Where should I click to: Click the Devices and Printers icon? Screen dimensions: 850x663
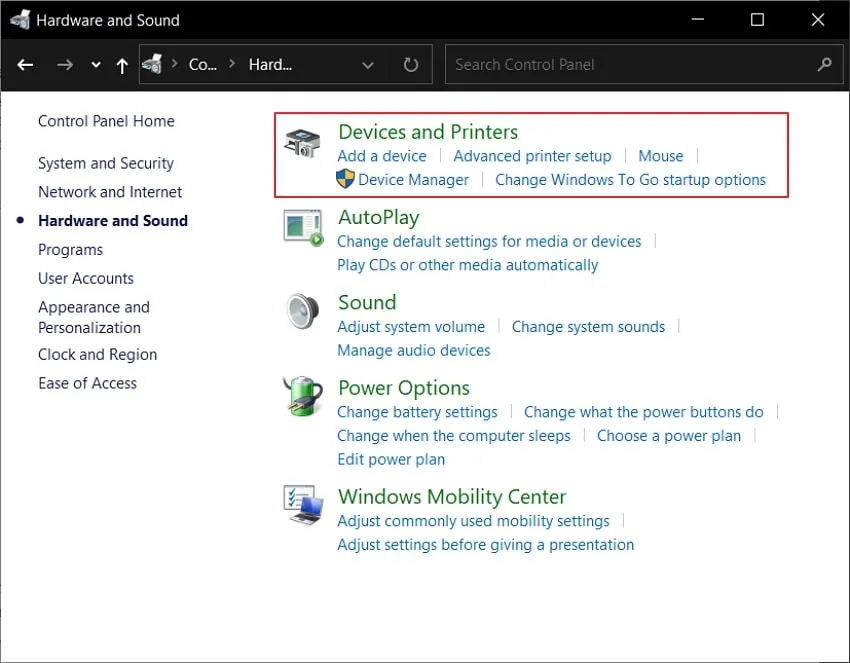[302, 143]
